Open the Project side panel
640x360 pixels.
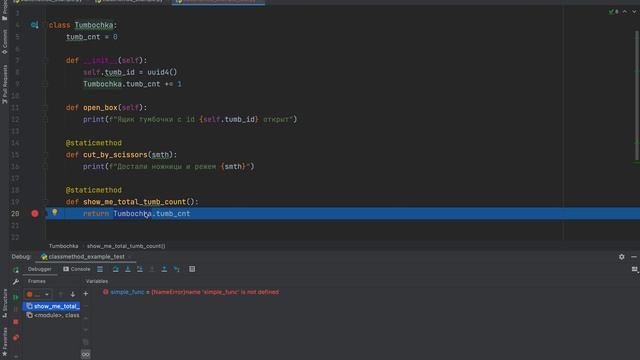click(4, 10)
